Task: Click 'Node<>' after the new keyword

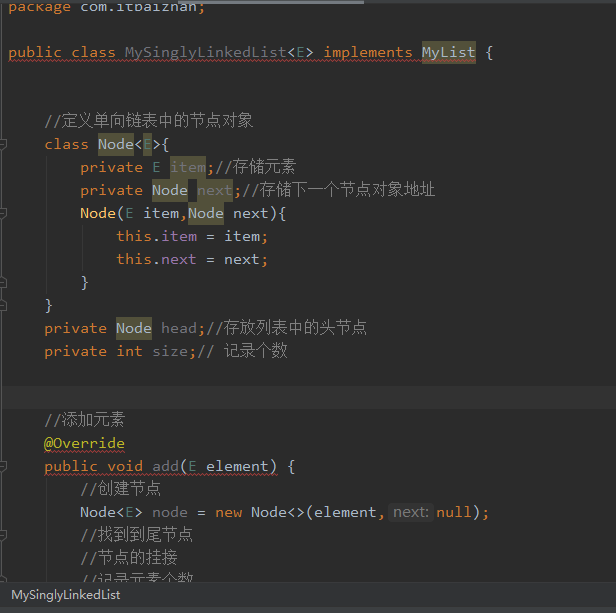Action: point(278,512)
